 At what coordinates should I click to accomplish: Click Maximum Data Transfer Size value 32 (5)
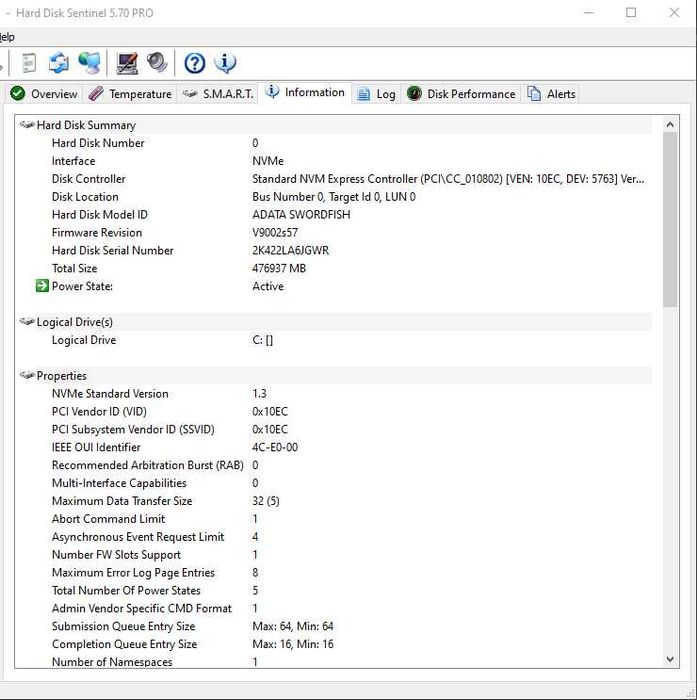[266, 500]
